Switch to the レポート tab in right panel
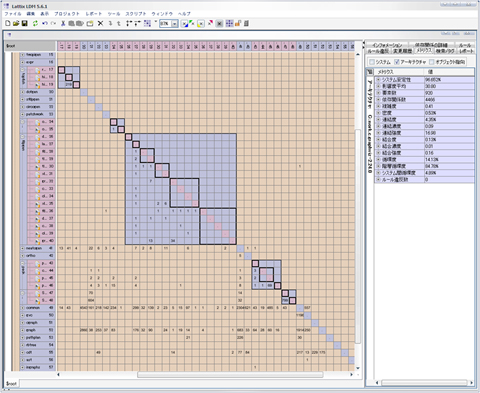 466,51
